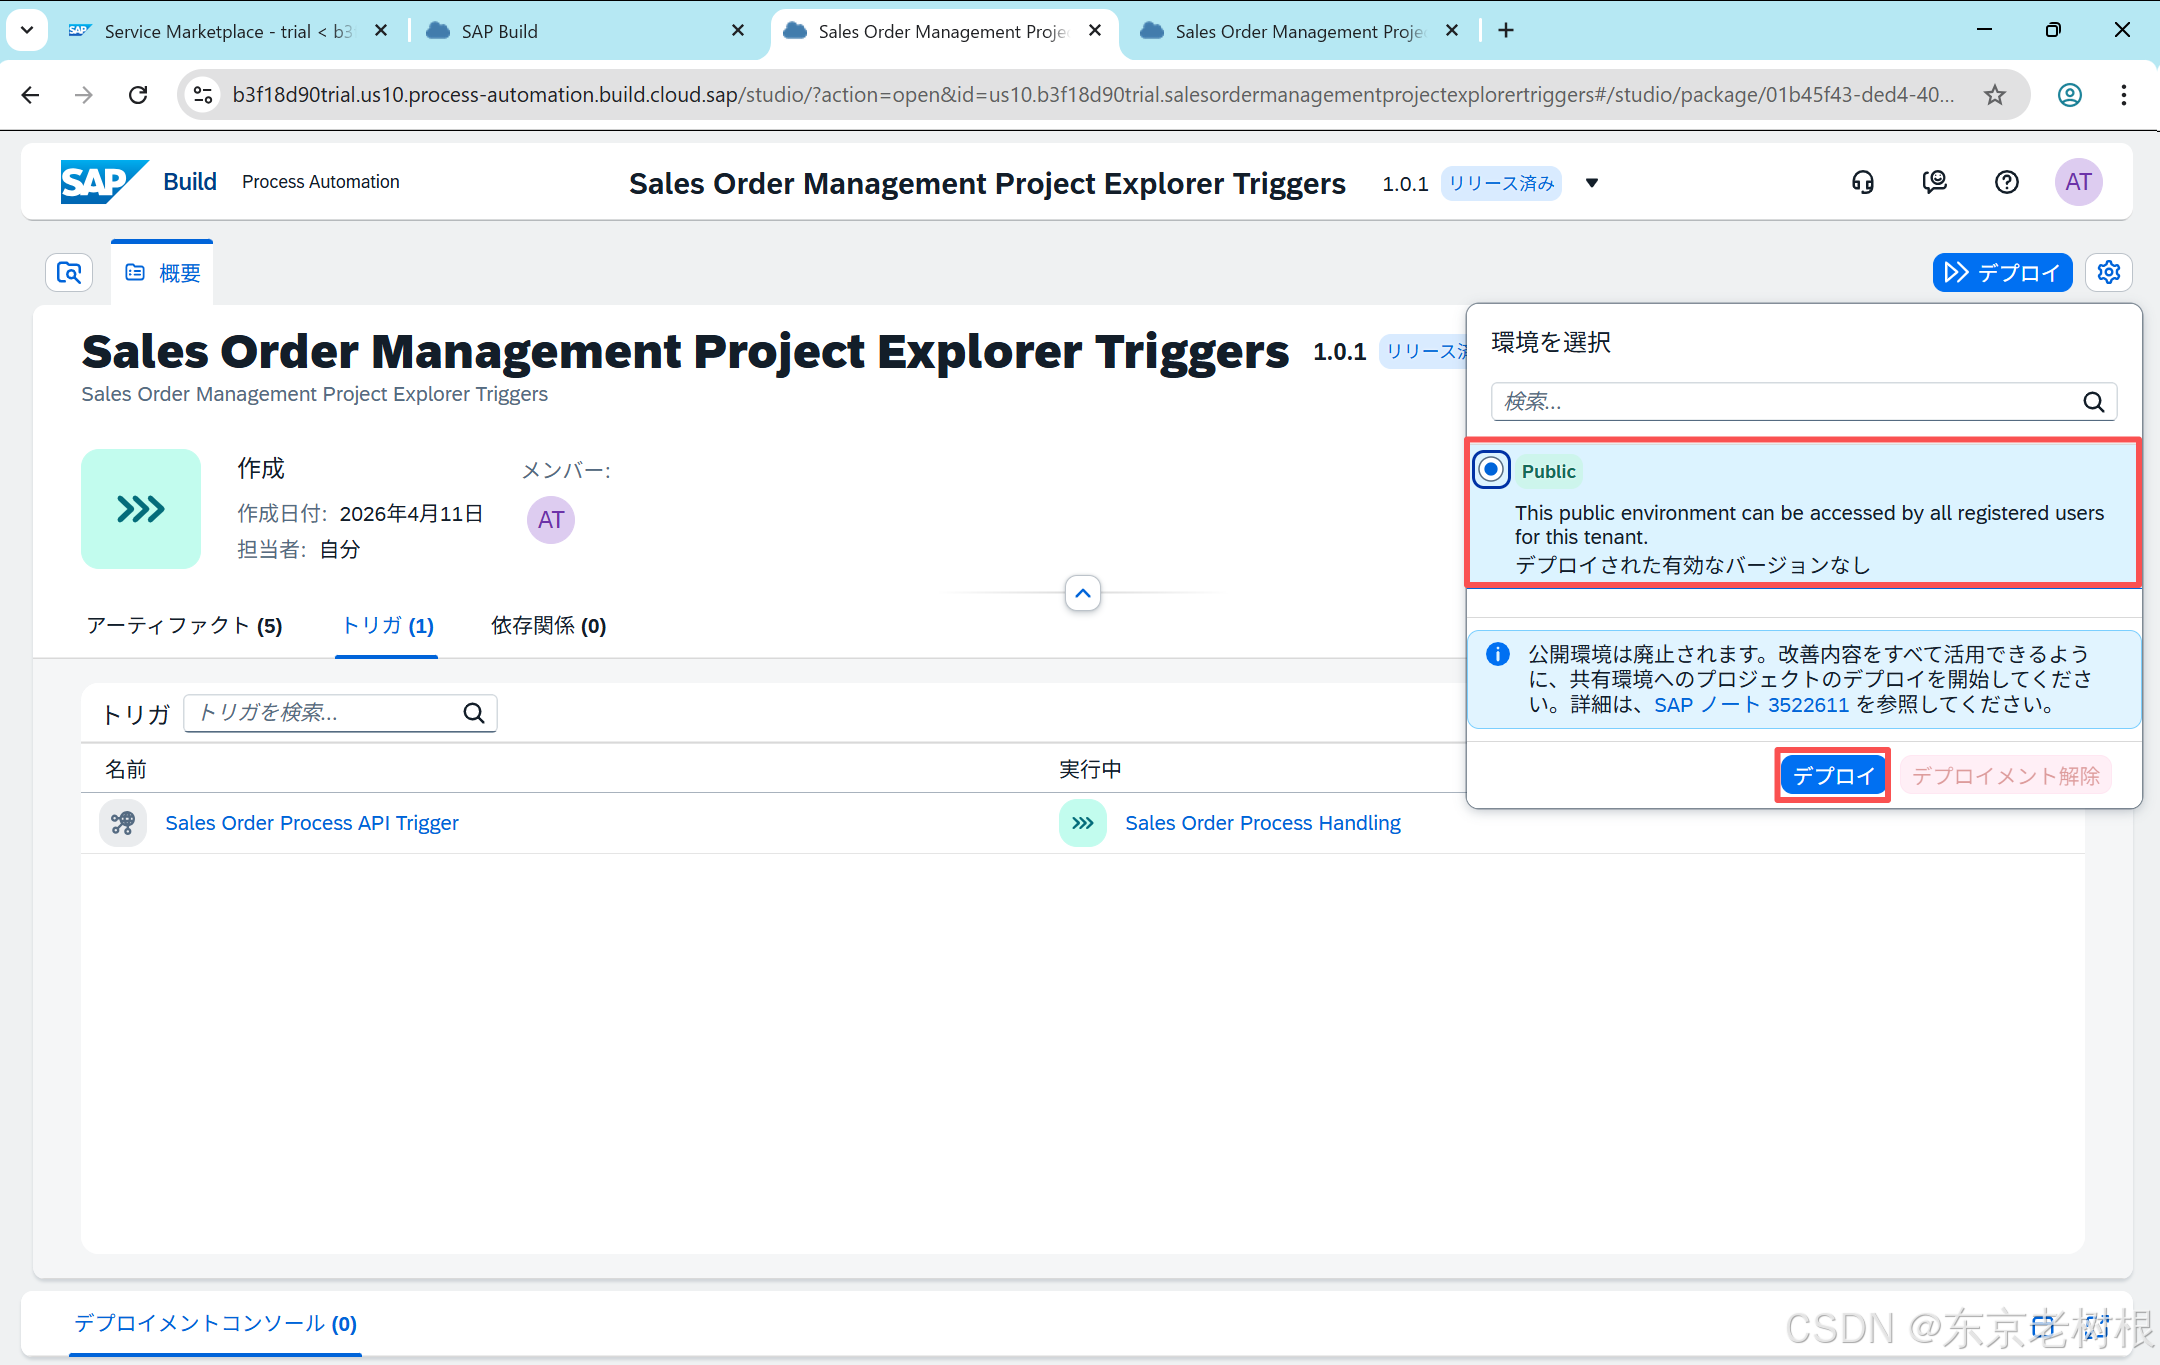Click the リリース済み status badge in header
This screenshot has width=2160, height=1365.
click(x=1501, y=183)
